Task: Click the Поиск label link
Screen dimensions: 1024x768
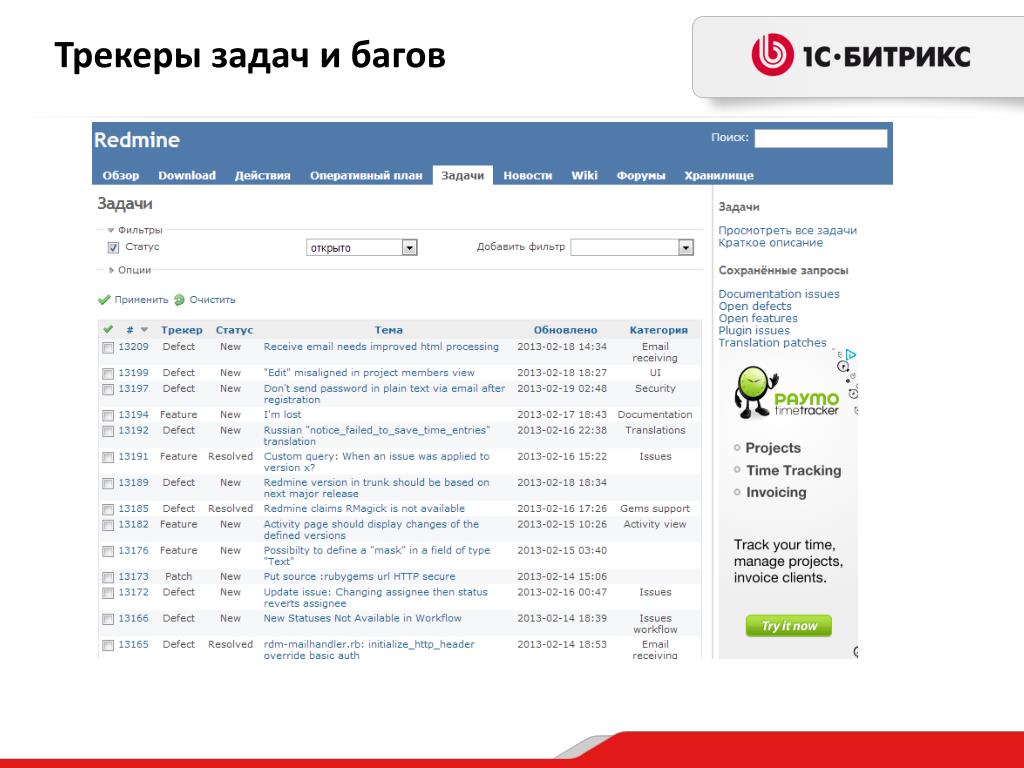Action: (729, 137)
